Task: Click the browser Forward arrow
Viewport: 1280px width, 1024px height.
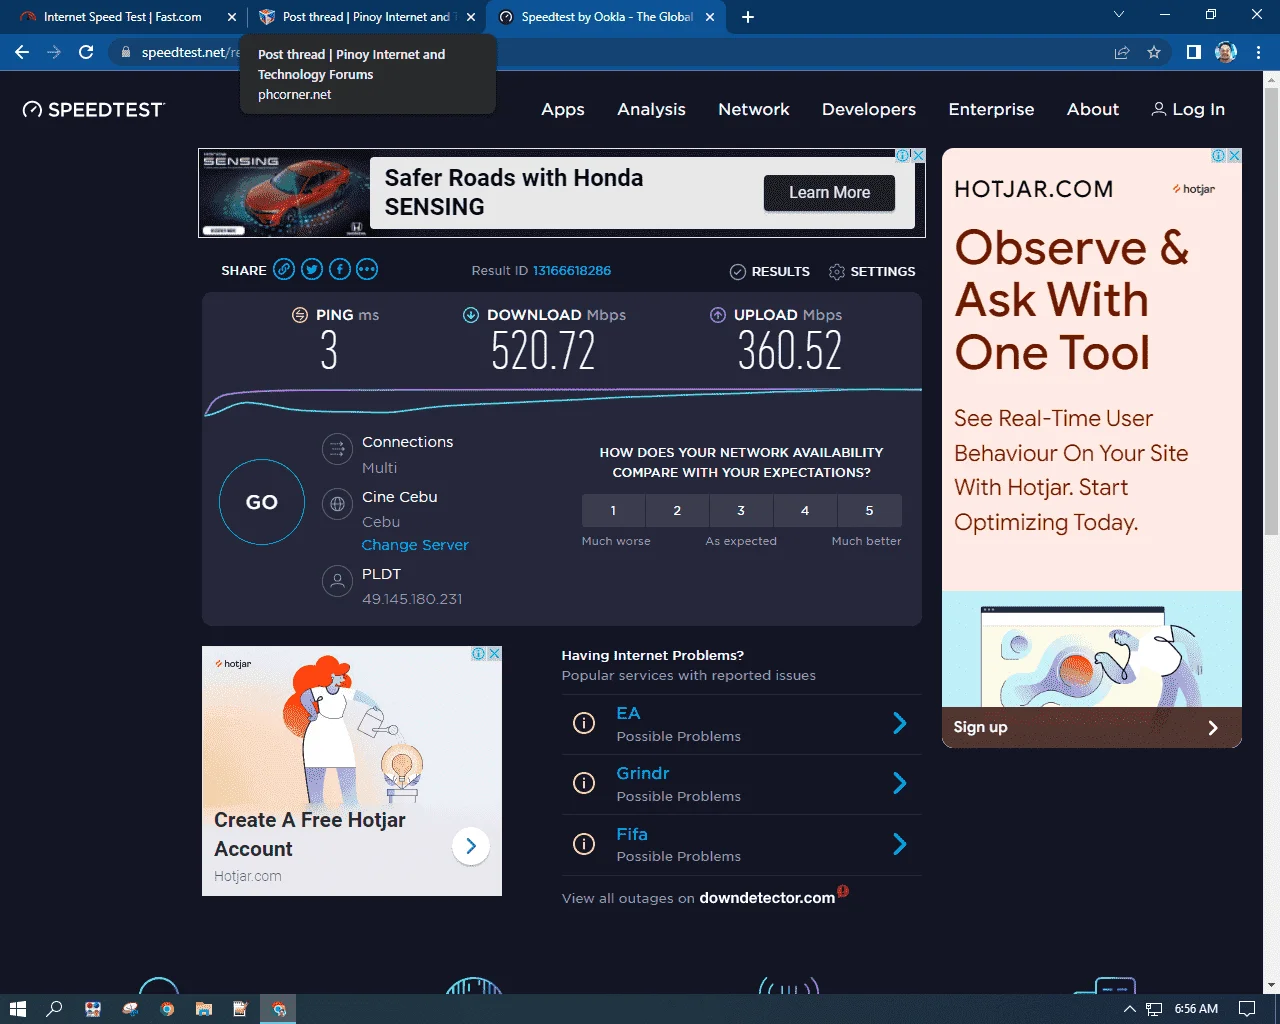Action: pyautogui.click(x=54, y=52)
